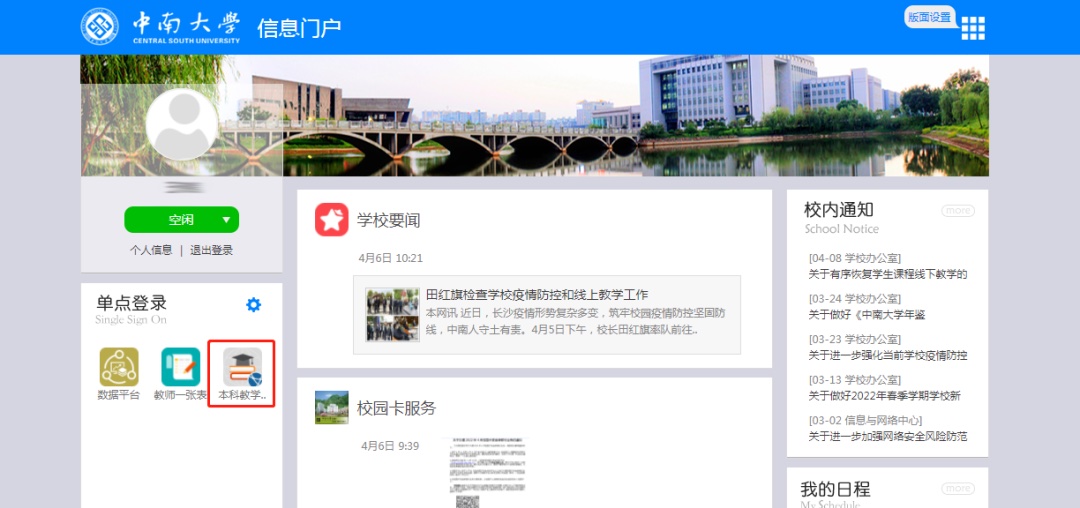Click the 校园卡服务 section icon
The width and height of the screenshot is (1080, 508).
(332, 408)
